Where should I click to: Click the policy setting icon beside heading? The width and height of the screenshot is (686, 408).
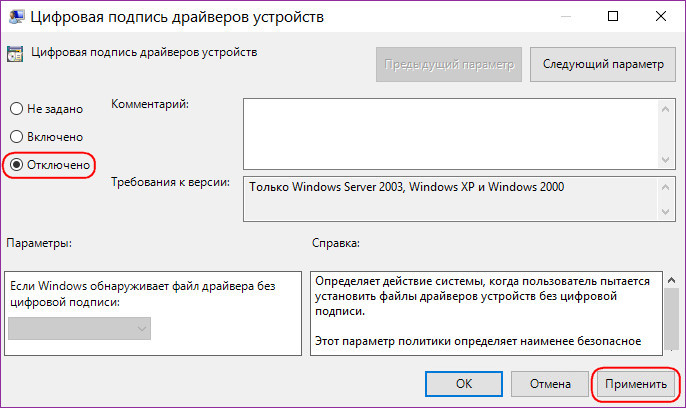coord(15,54)
